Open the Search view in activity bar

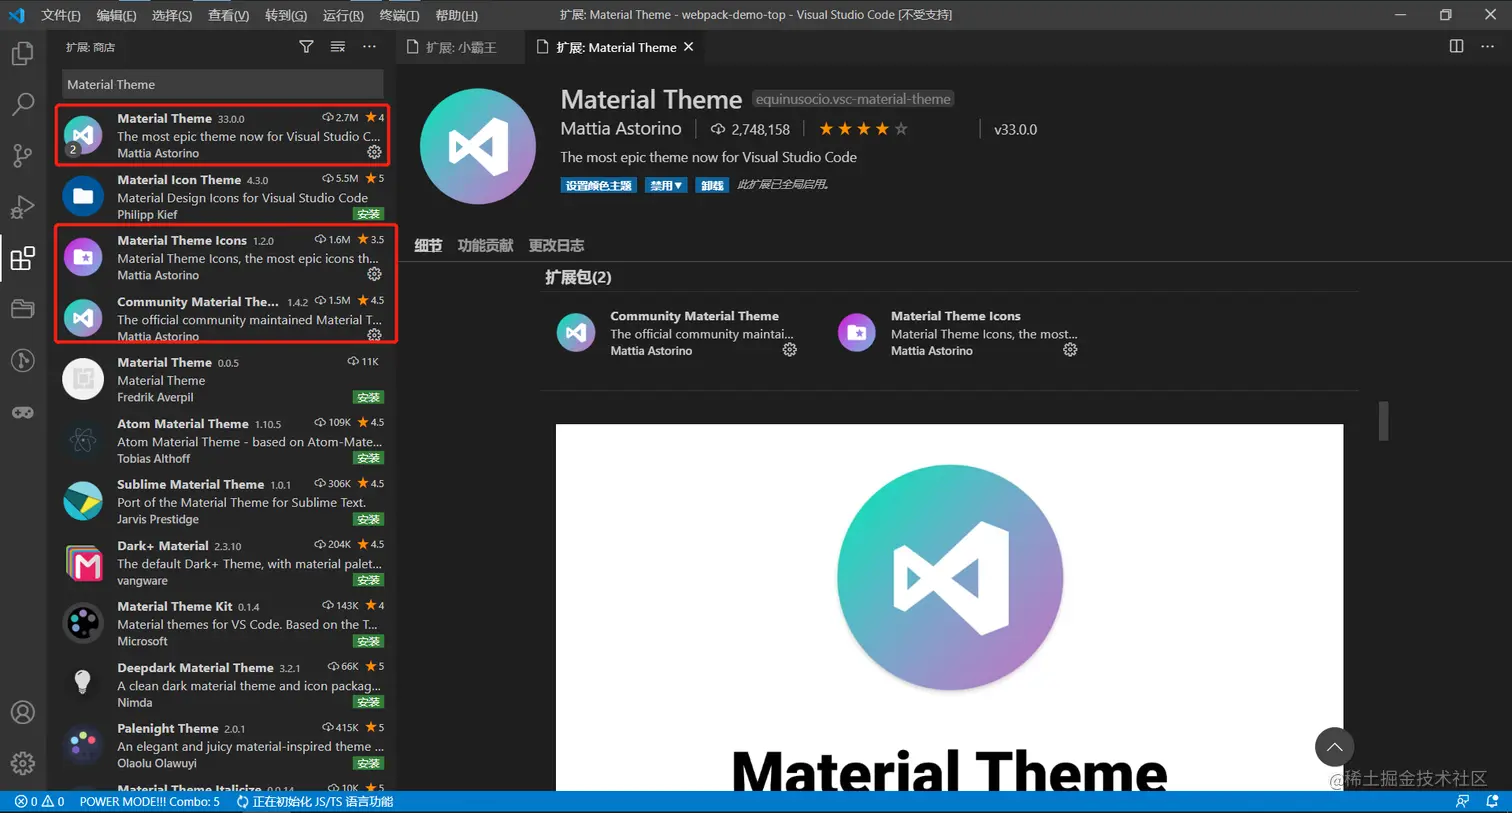[x=22, y=104]
